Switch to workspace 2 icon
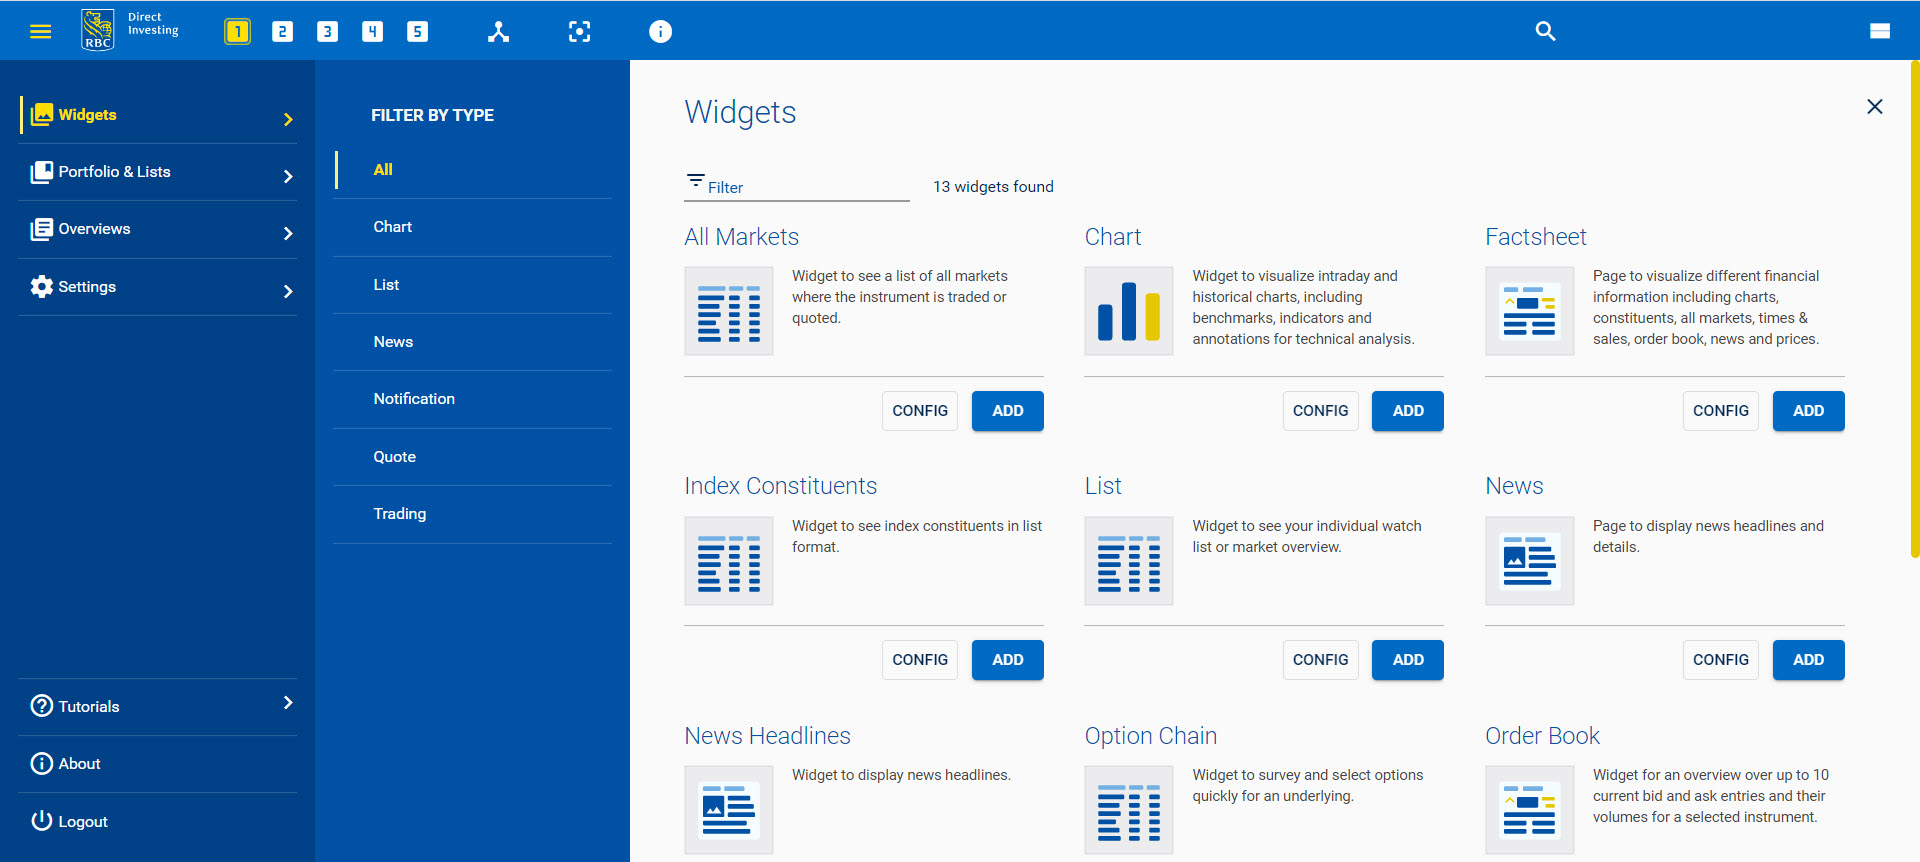 click(x=282, y=31)
